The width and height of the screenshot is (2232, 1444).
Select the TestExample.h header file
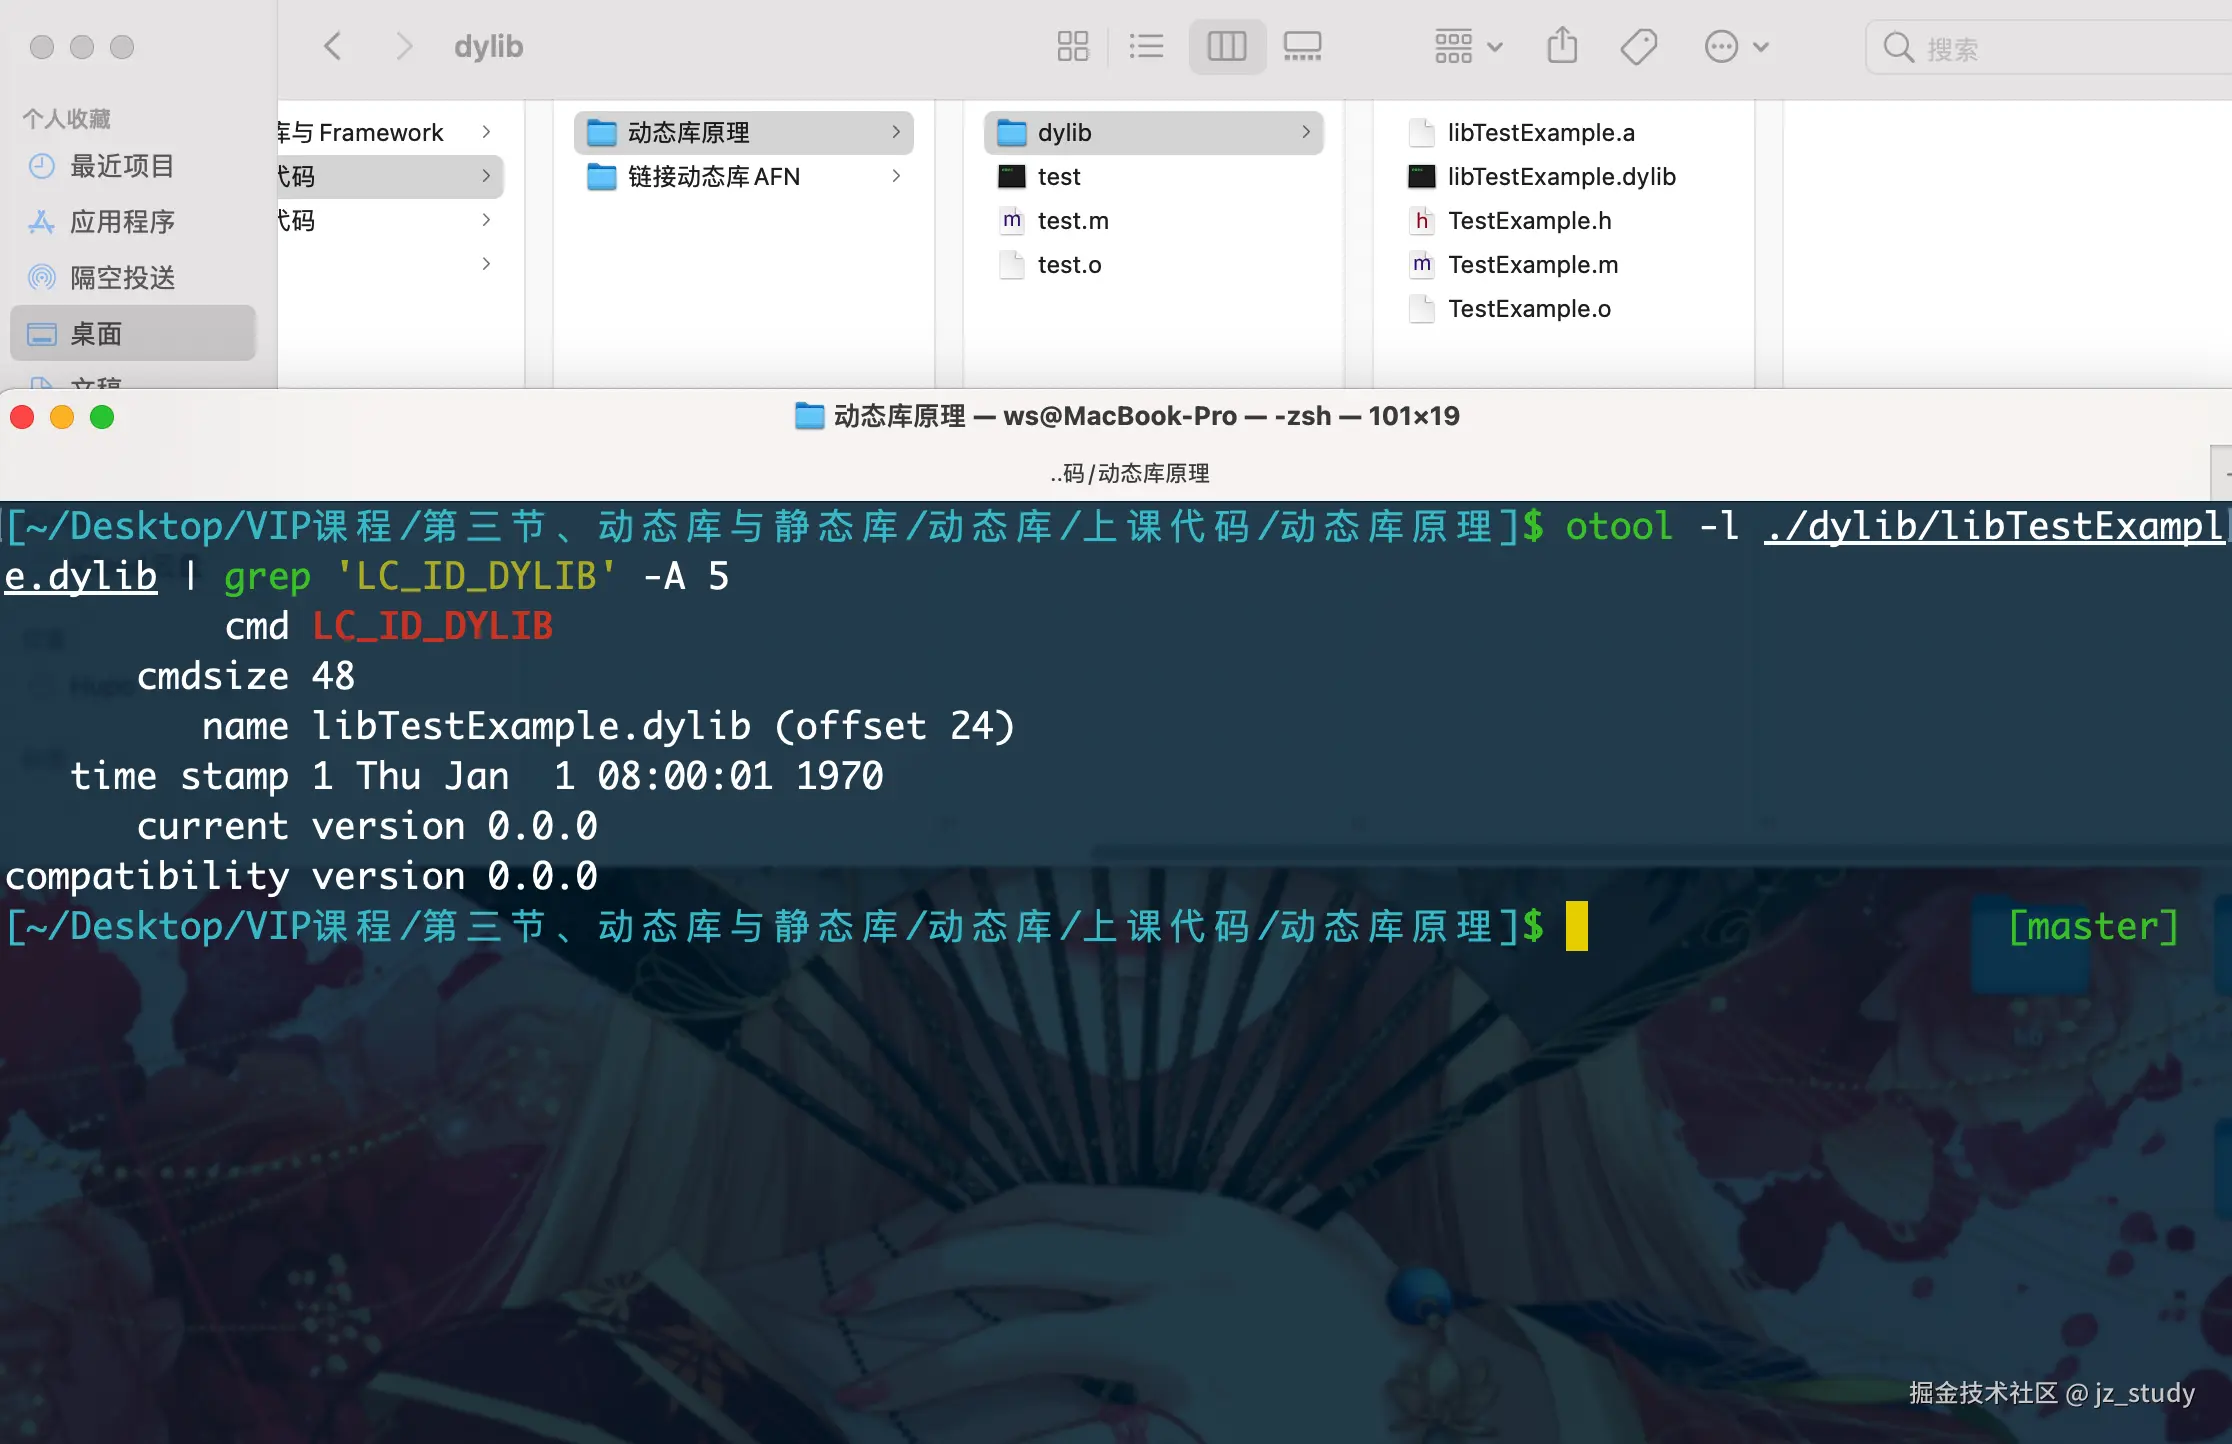[1529, 221]
